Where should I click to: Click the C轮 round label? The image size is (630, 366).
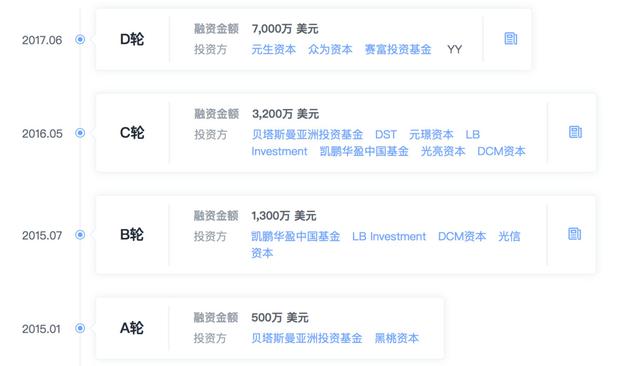pos(132,133)
